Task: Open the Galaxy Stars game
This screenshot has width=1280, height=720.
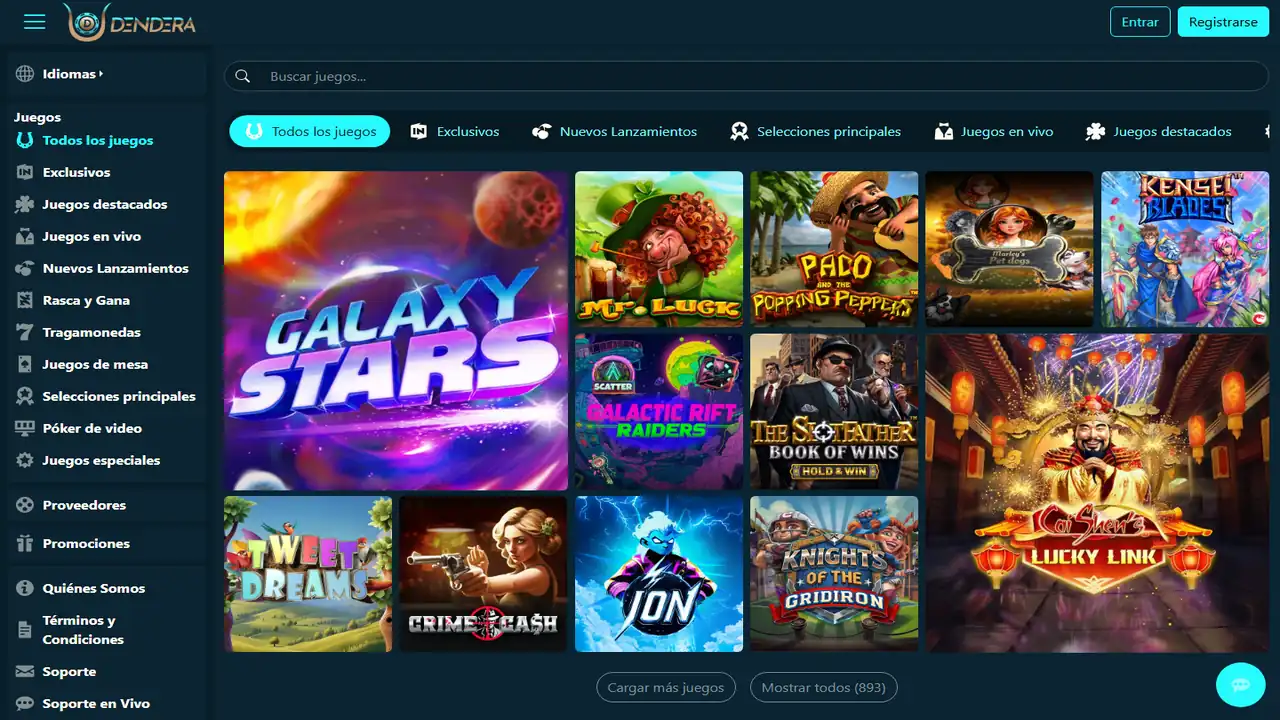Action: (396, 331)
